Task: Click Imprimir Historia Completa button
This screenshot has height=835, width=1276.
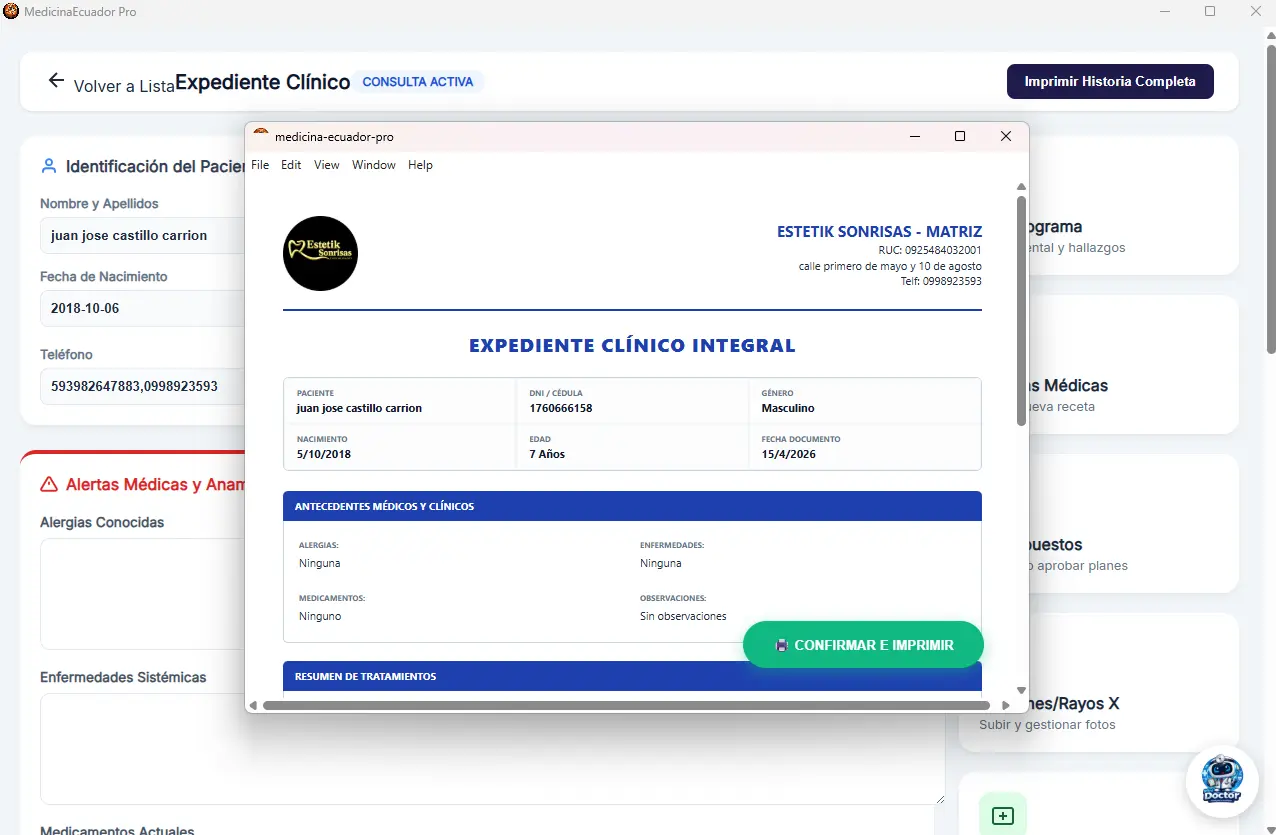Action: (x=1110, y=81)
